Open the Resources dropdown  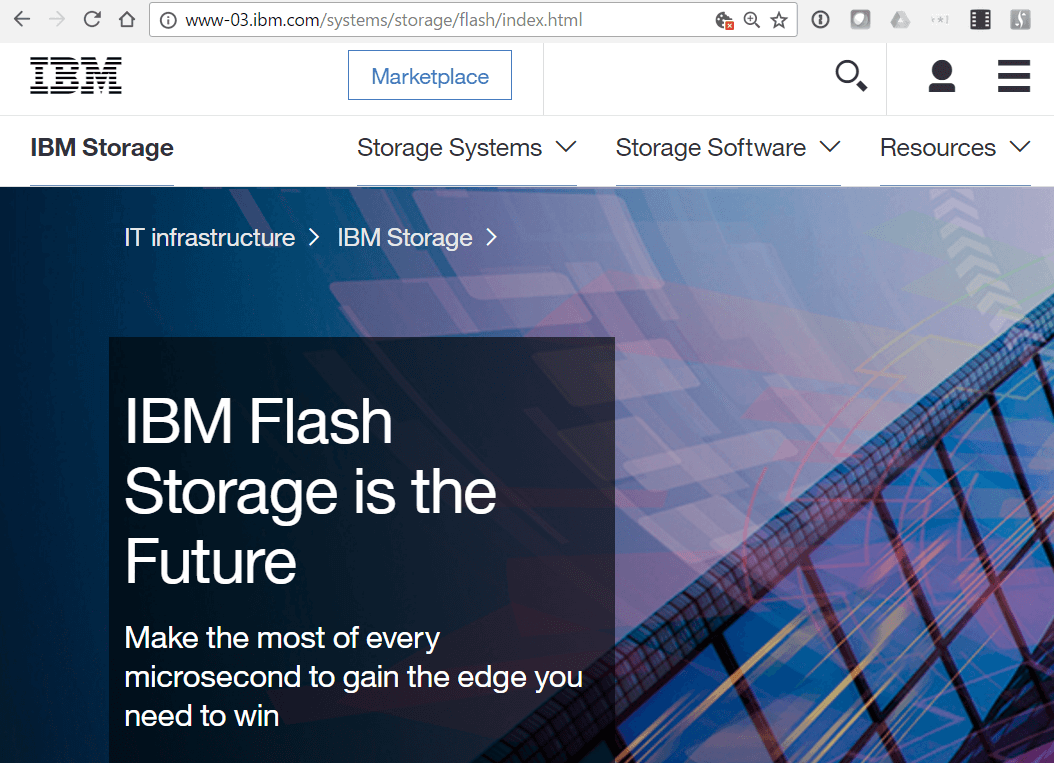[954, 147]
